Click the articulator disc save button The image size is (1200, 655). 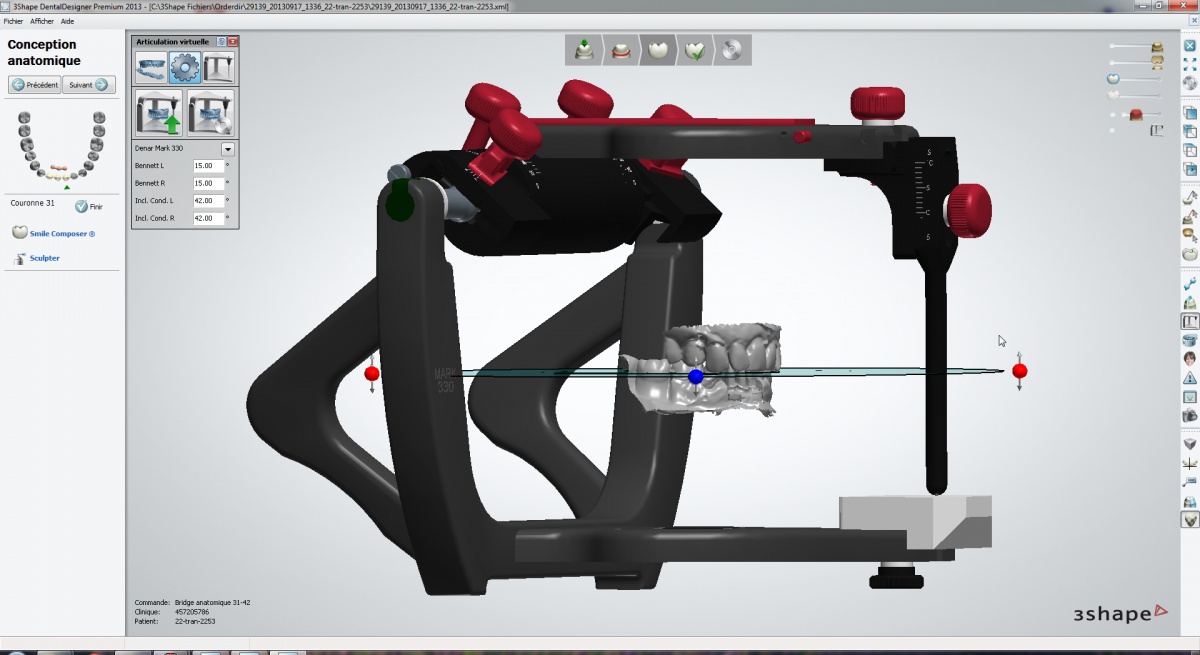coord(210,113)
